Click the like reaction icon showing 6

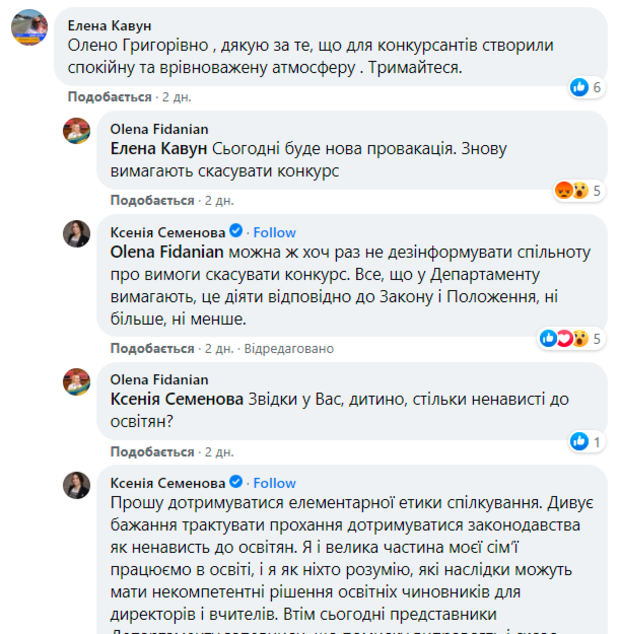click(579, 88)
